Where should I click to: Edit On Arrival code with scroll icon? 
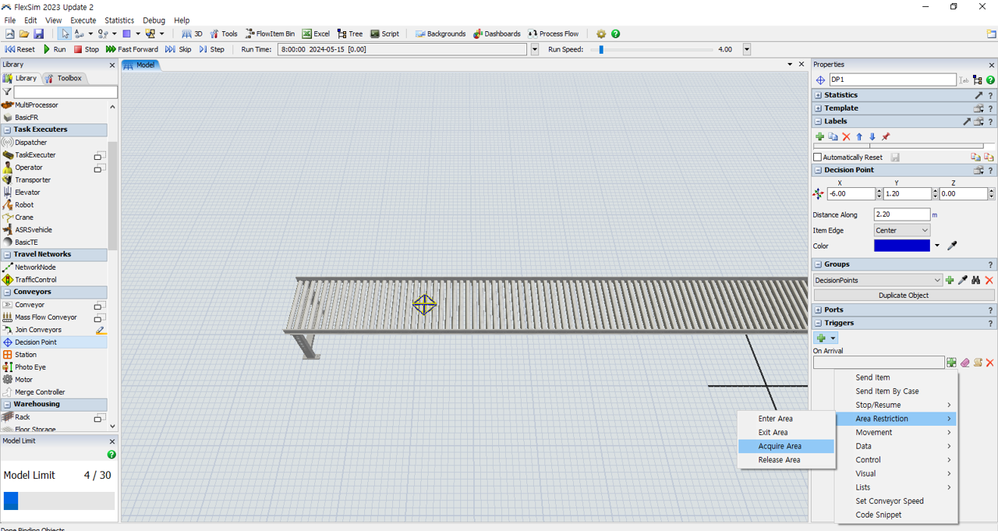pos(978,363)
